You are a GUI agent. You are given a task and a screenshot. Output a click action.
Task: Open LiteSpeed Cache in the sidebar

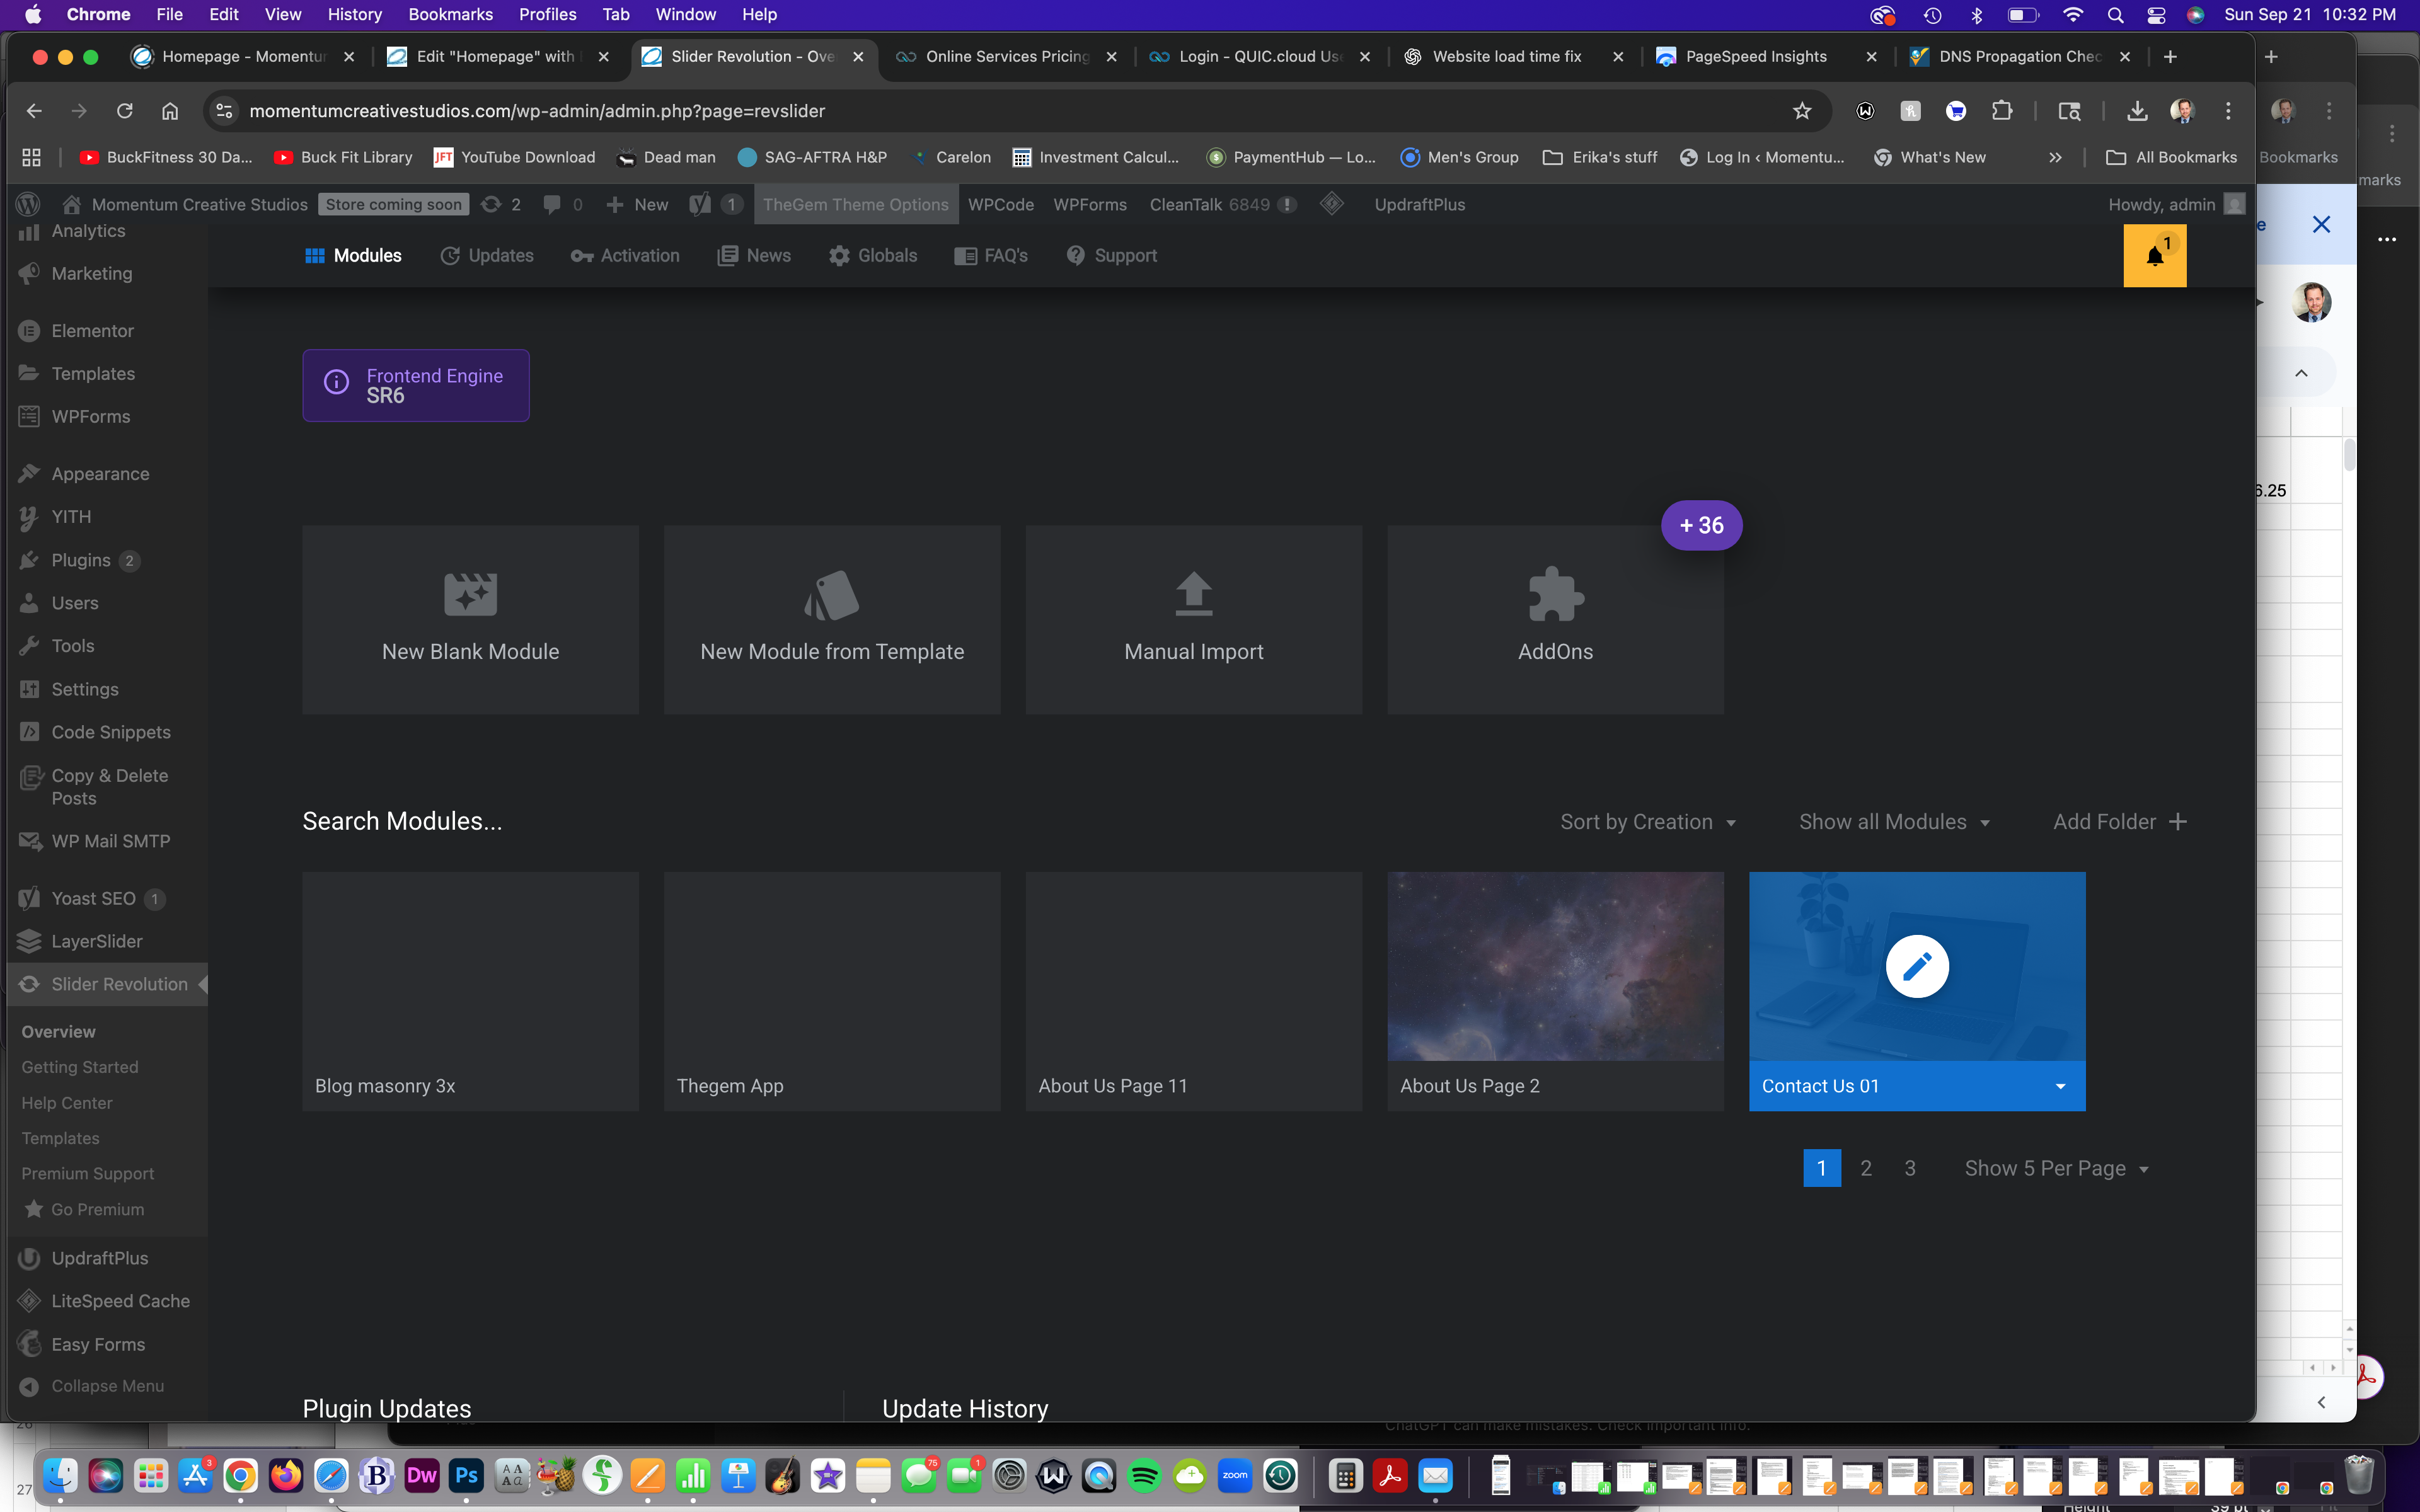click(120, 1301)
